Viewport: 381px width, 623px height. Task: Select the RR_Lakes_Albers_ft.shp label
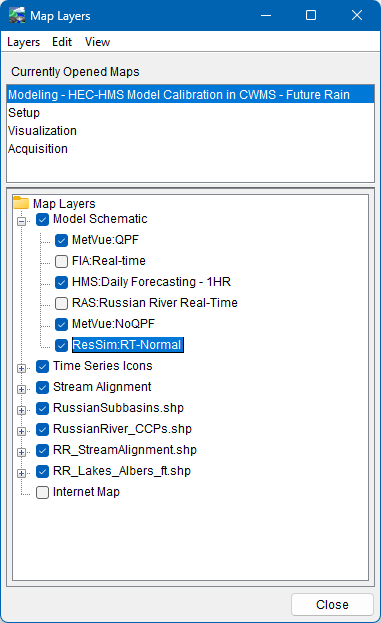click(x=122, y=471)
